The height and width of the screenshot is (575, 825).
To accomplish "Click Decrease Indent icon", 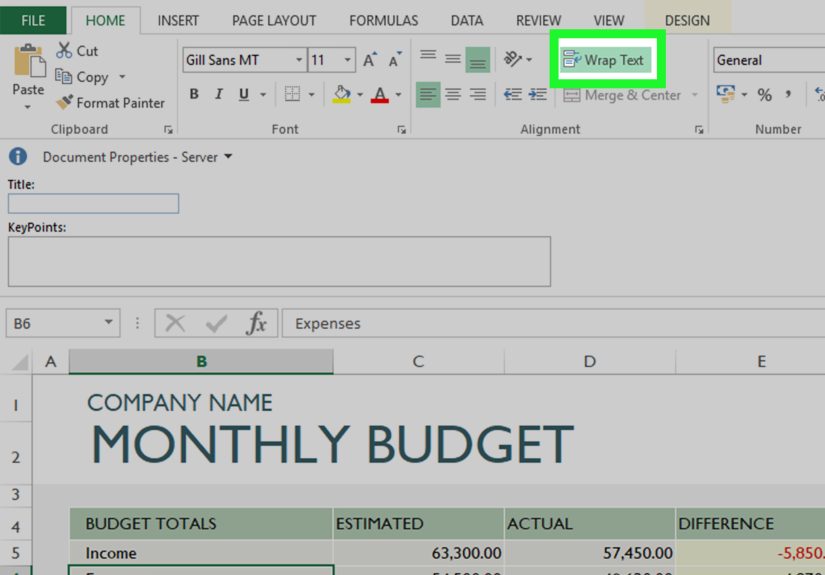I will (513, 95).
